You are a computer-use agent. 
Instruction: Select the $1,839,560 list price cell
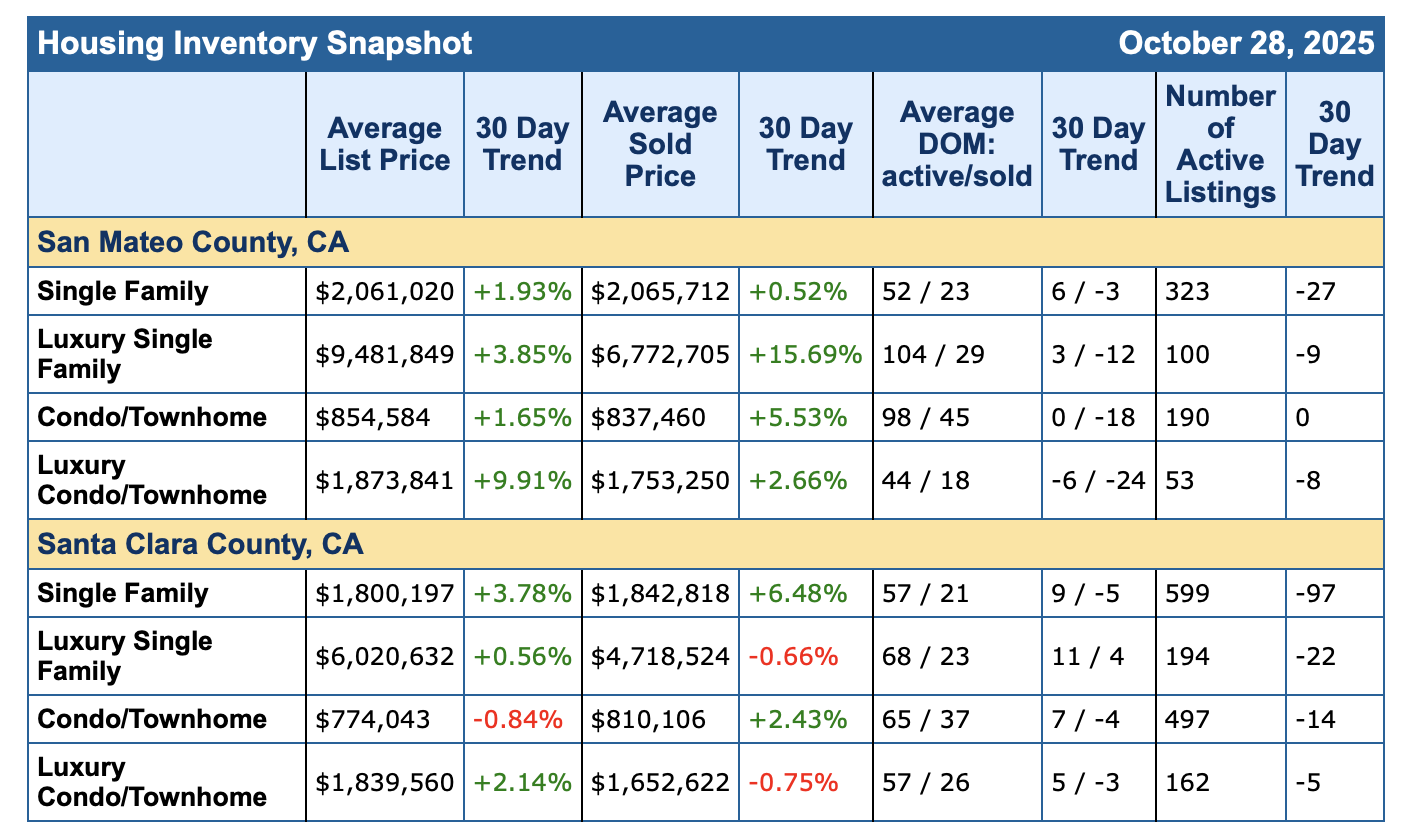[x=385, y=782]
